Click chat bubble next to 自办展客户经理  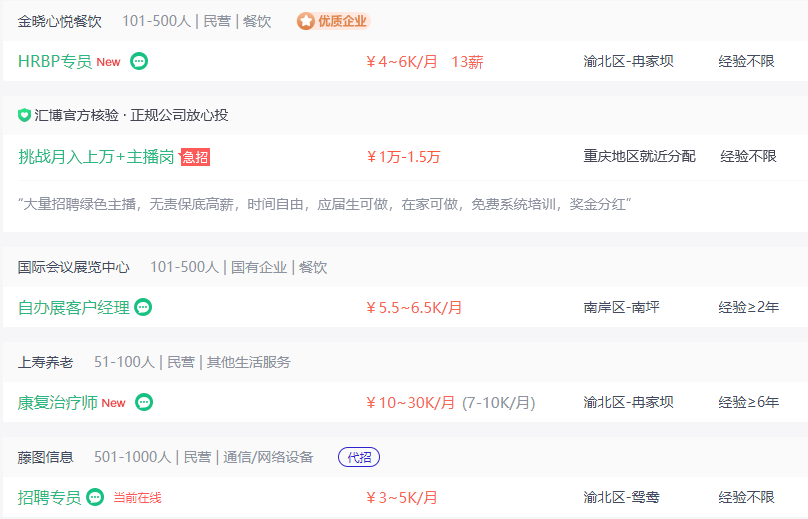(x=143, y=307)
